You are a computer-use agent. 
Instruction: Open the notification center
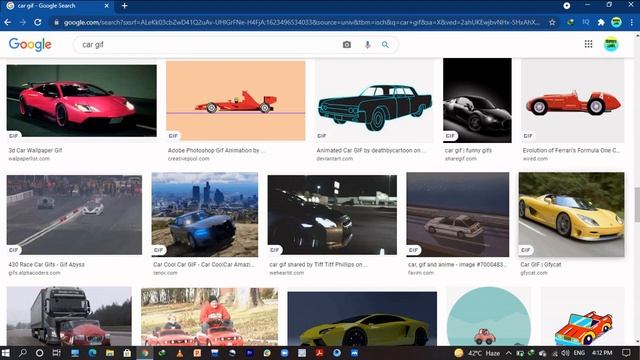point(626,353)
